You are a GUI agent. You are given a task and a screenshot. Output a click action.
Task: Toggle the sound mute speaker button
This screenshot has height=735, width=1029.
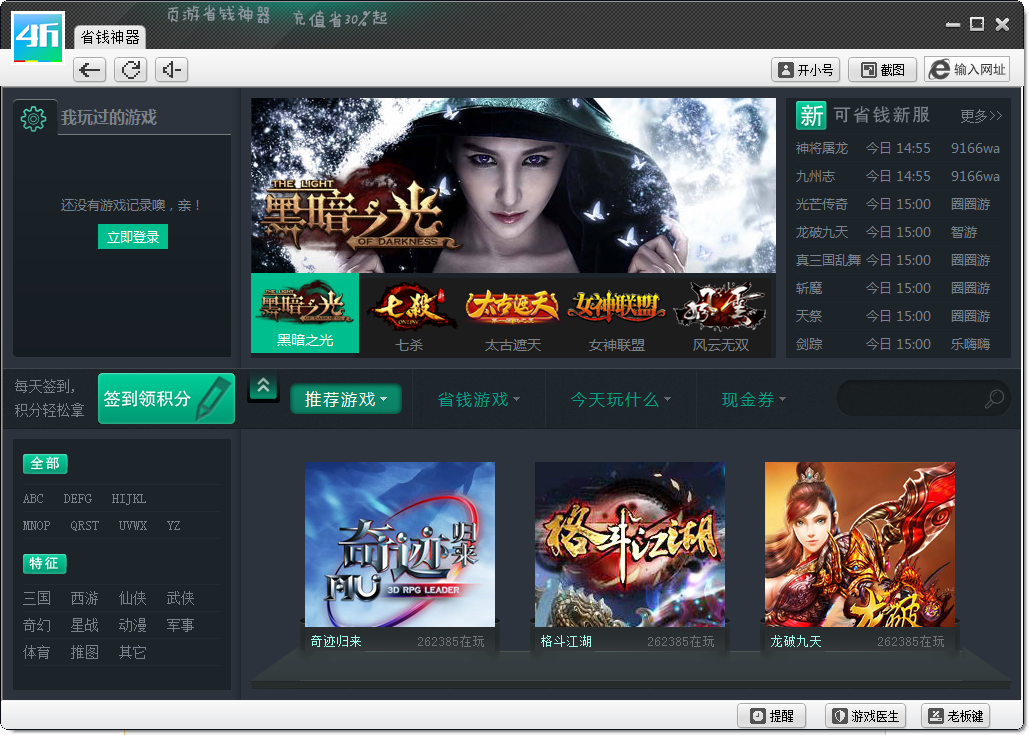[171, 70]
